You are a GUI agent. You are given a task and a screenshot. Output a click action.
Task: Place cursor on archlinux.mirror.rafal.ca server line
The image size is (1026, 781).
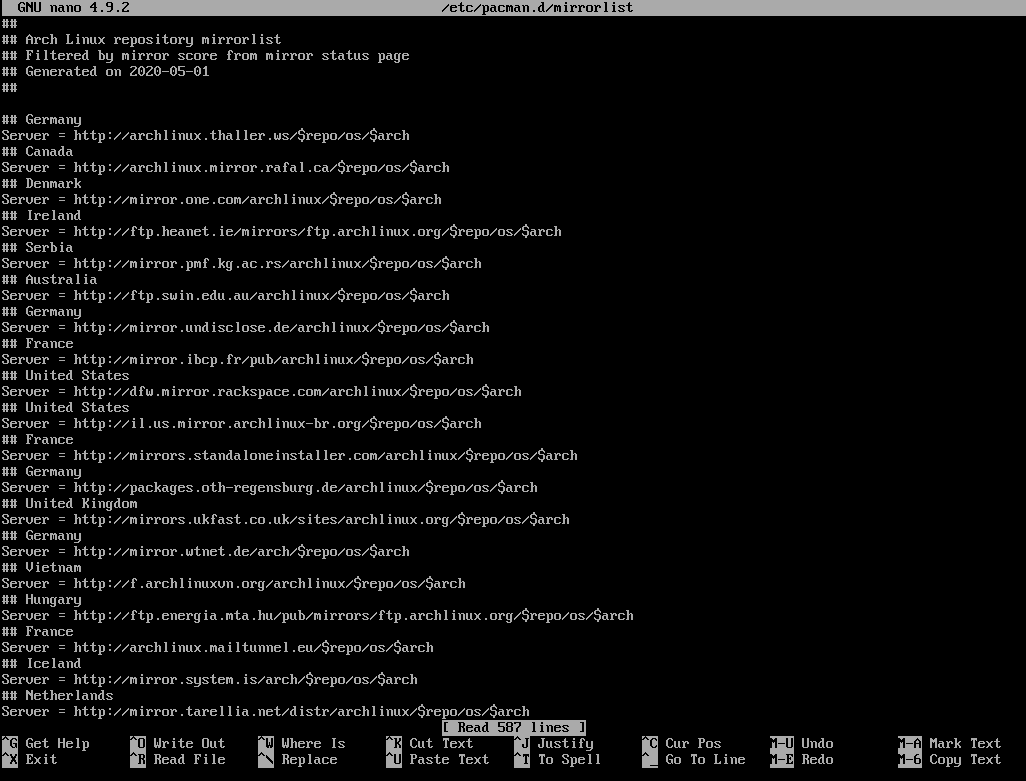click(226, 167)
